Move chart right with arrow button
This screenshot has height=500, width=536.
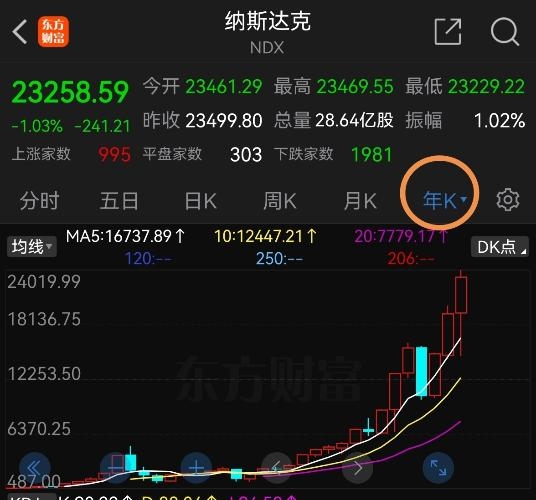(x=358, y=468)
